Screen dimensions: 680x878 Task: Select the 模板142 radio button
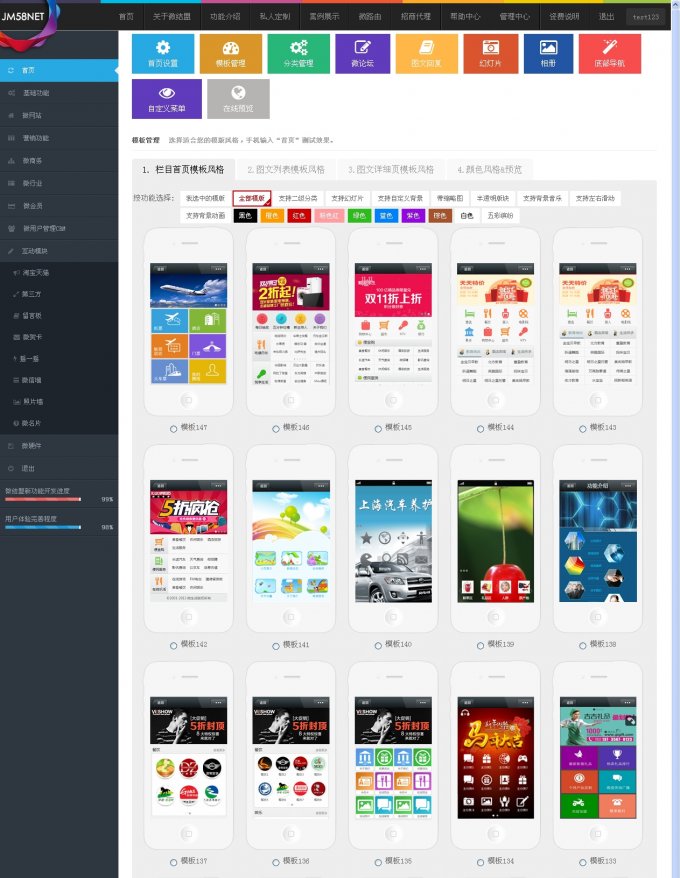coord(174,646)
